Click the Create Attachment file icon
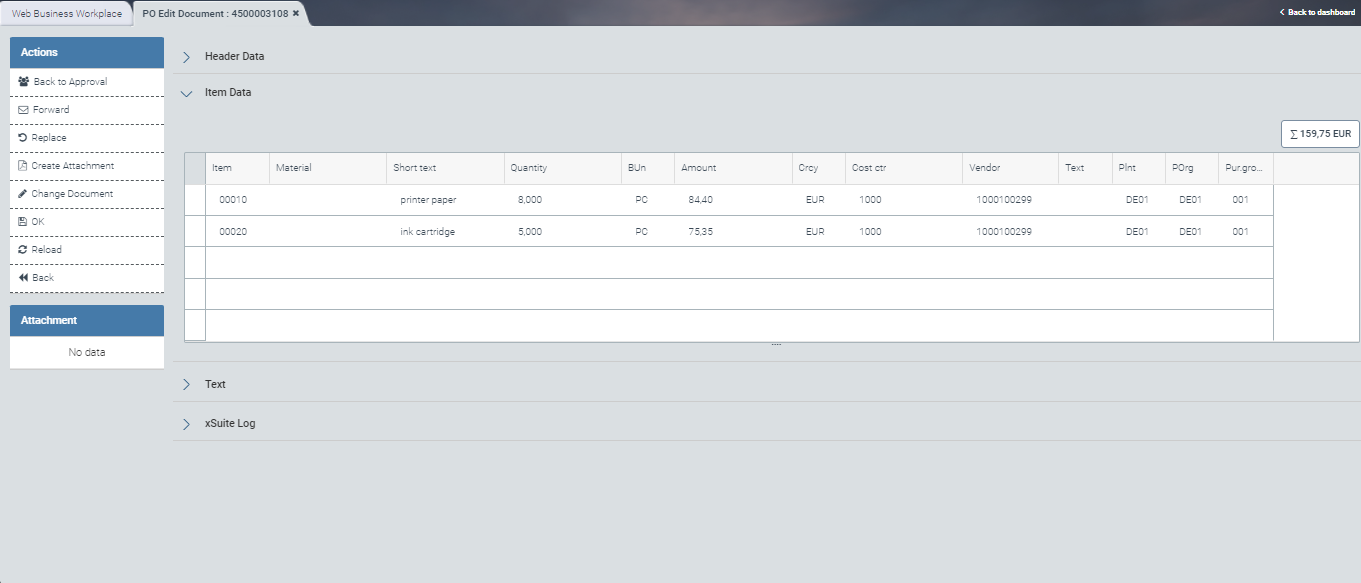 click(23, 166)
